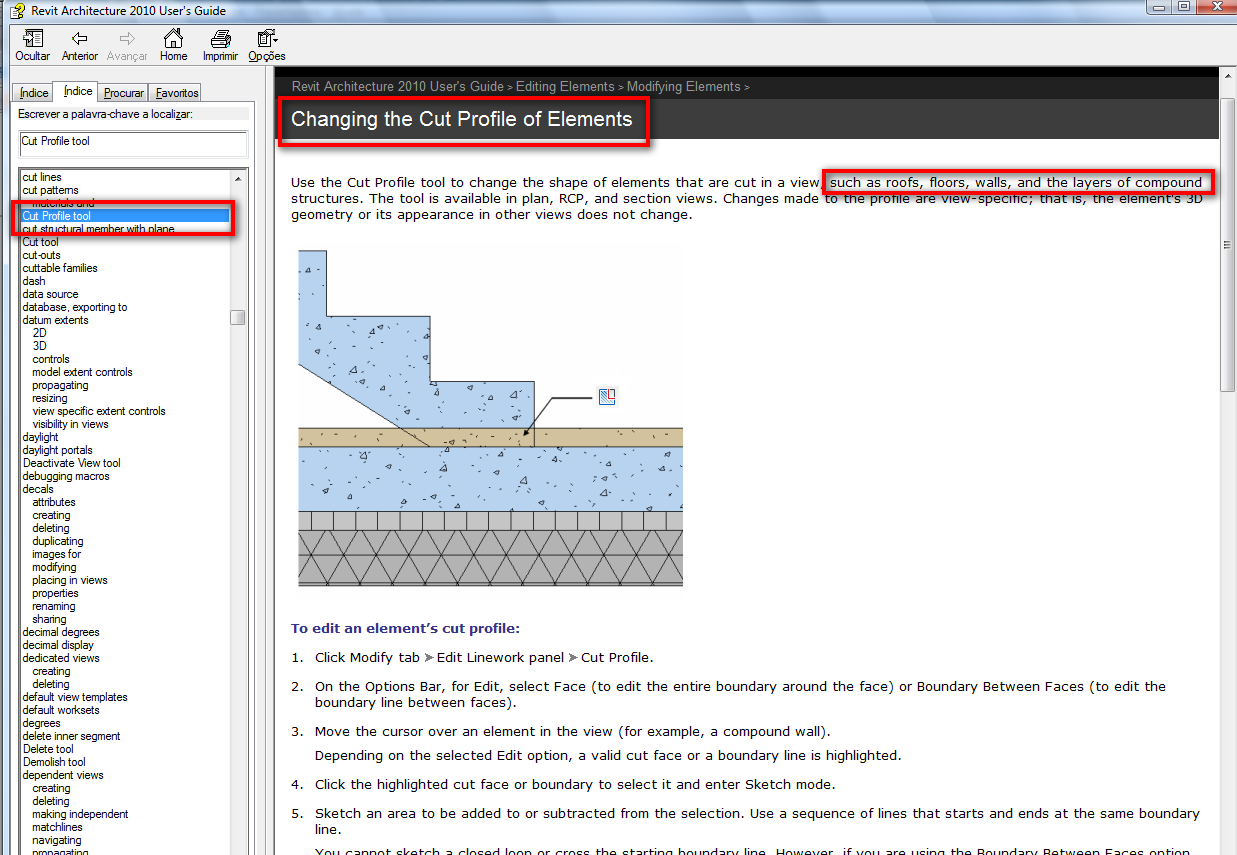Select the 'data source' index entry
Image resolution: width=1237 pixels, height=855 pixels.
(50, 294)
